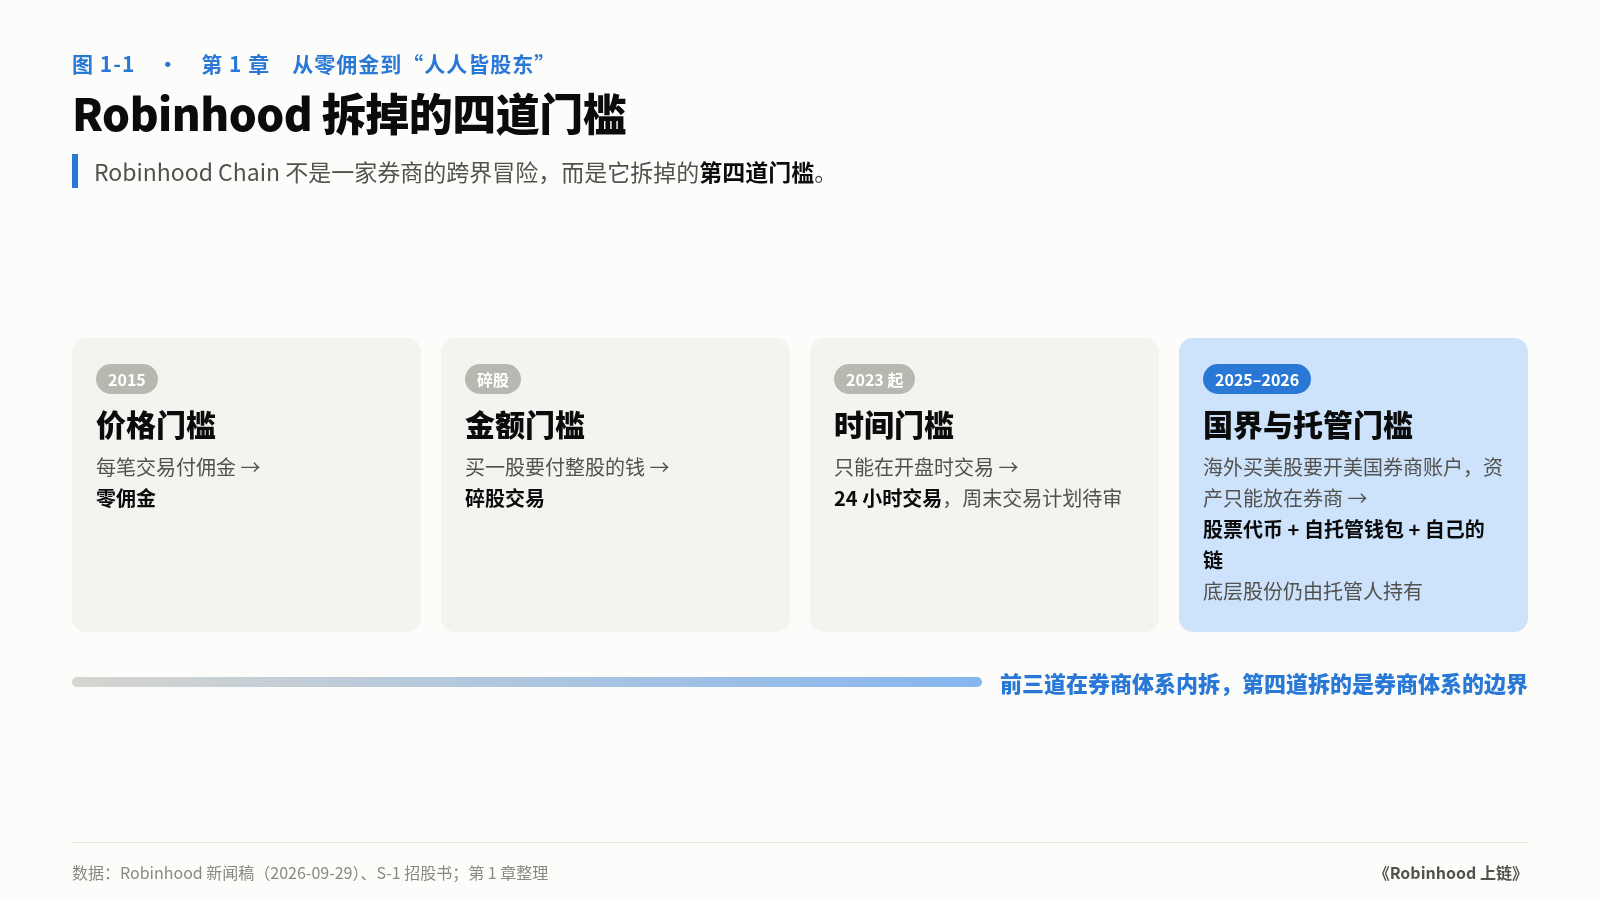Viewport: 1600px width, 900px height.
Task: Click the 时间门槛 card heading
Action: [x=894, y=426]
